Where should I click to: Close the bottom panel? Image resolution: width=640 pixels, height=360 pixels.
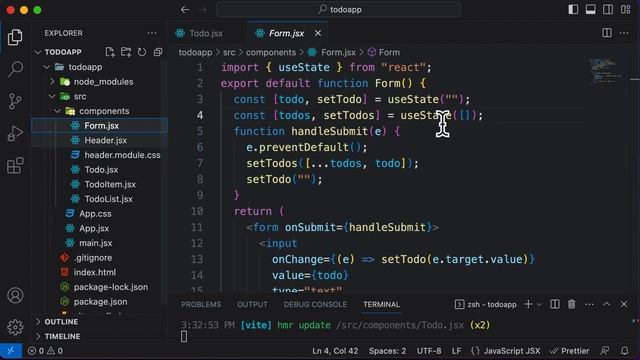[x=624, y=304]
